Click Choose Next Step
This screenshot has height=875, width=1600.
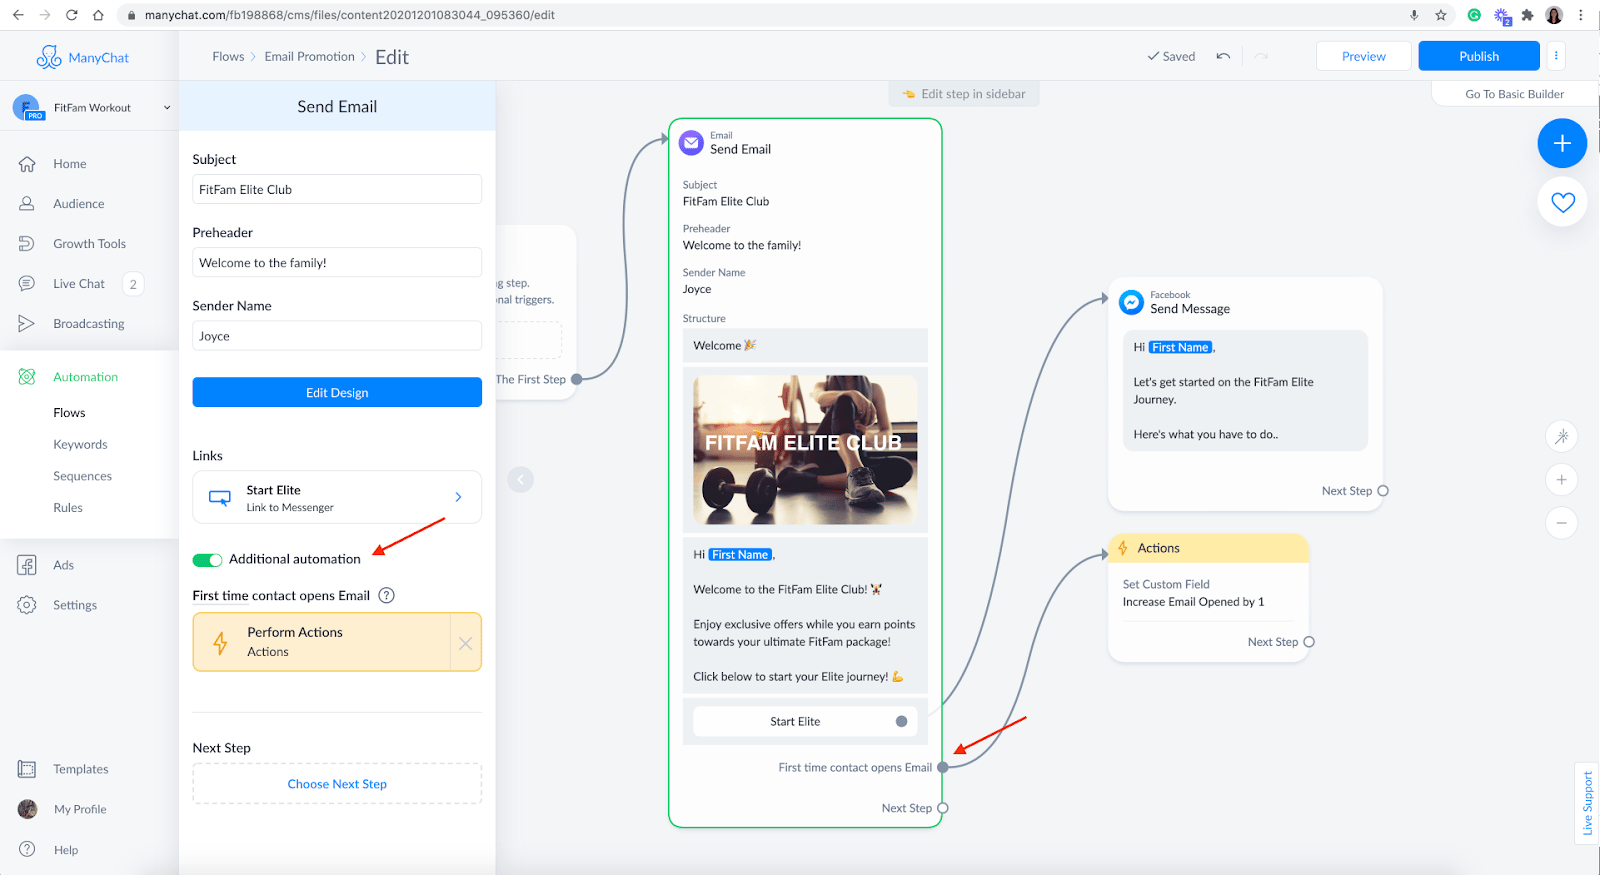point(337,784)
